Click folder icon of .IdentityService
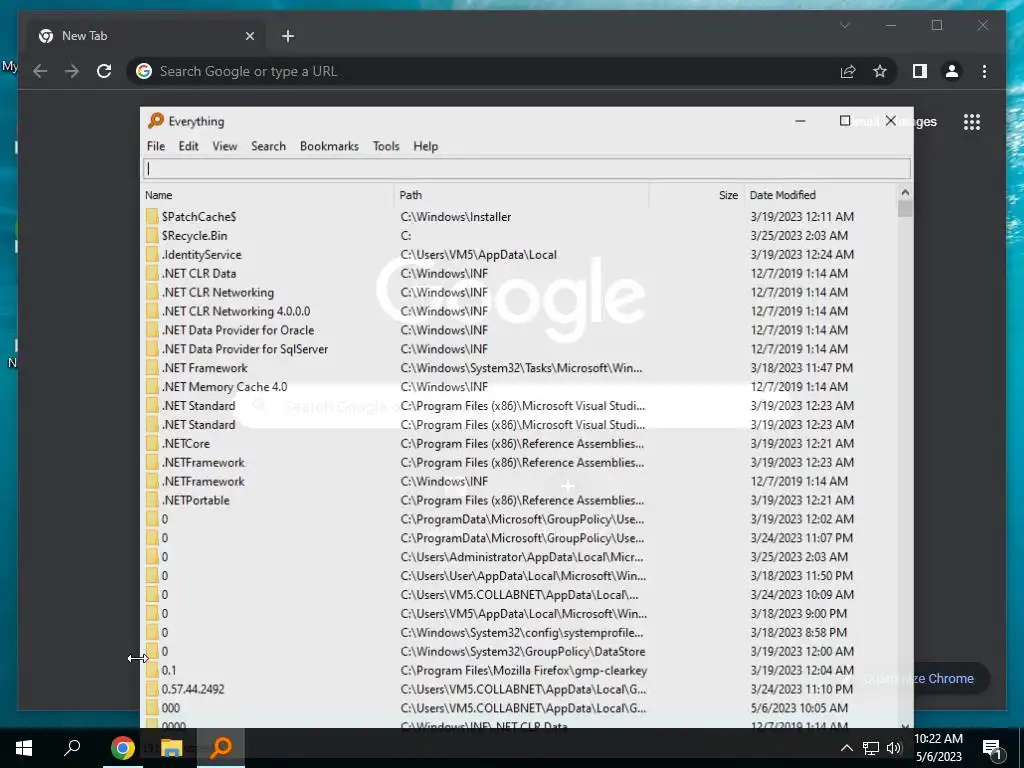 click(152, 254)
